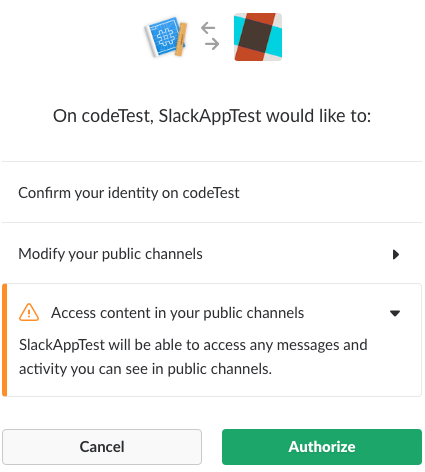425x472 pixels.
Task: Click the green Authorize button
Action: click(x=322, y=447)
